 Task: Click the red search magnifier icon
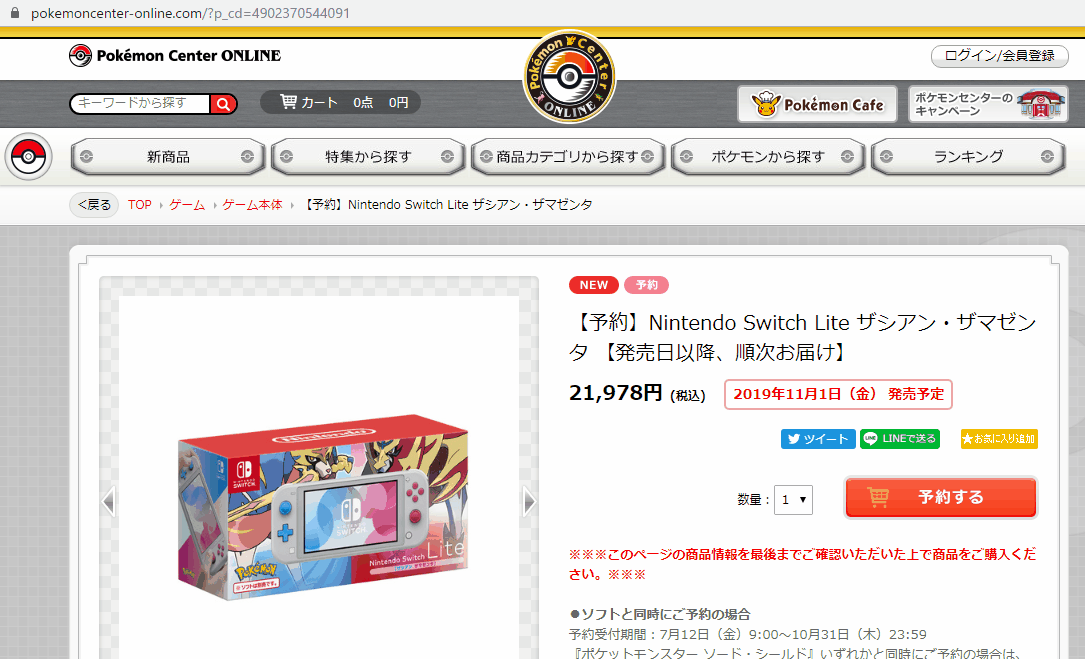coord(223,104)
